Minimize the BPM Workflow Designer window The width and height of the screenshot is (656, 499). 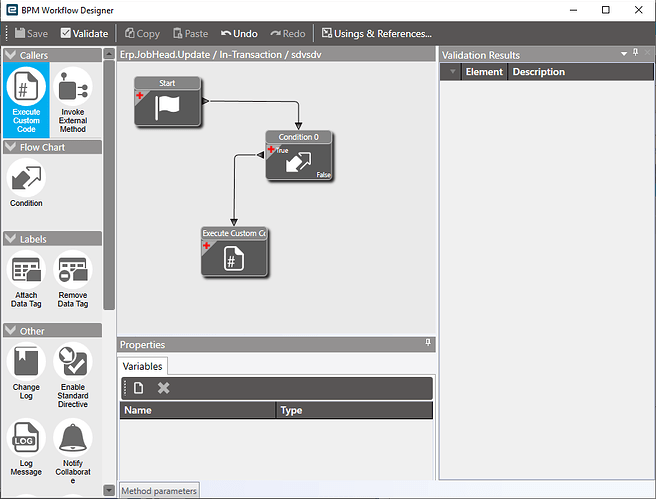(x=573, y=10)
